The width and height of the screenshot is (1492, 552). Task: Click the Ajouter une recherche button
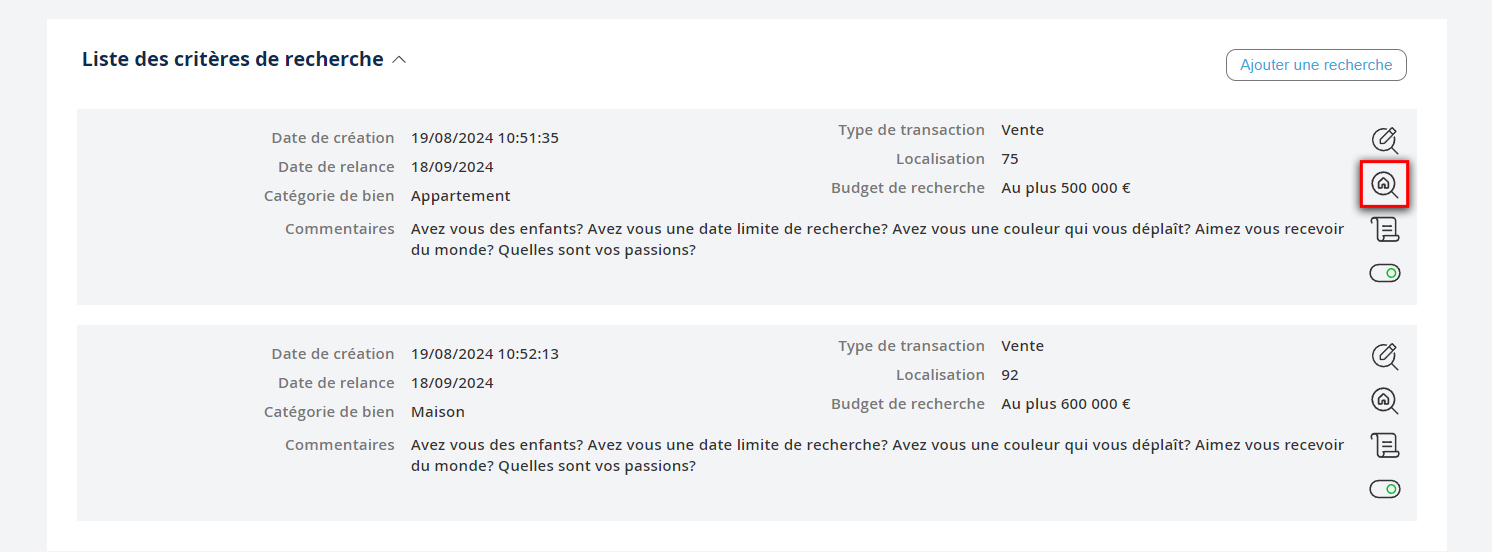click(1316, 65)
